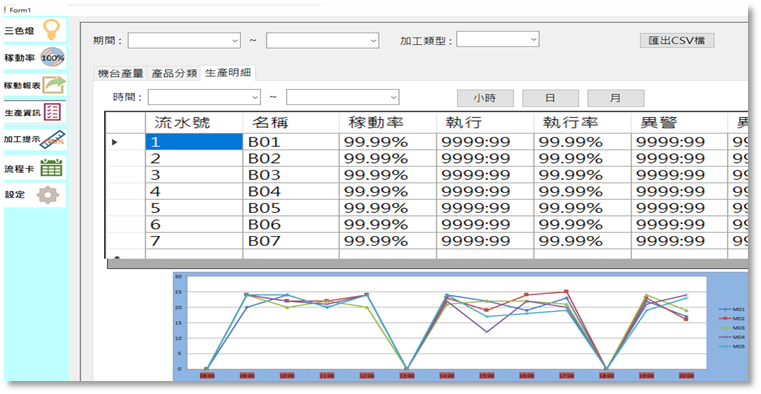The image size is (761, 394).
Task: Select 流水號 cell 1 in row B01
Action: (x=194, y=142)
